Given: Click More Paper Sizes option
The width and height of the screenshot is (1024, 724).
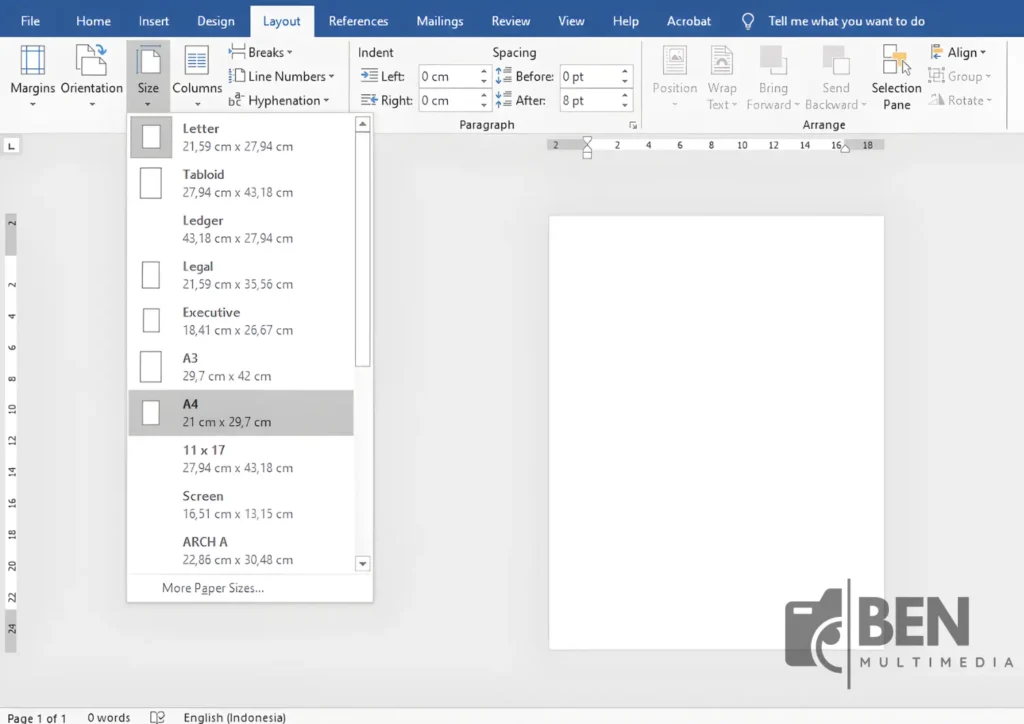Looking at the screenshot, I should 213,588.
